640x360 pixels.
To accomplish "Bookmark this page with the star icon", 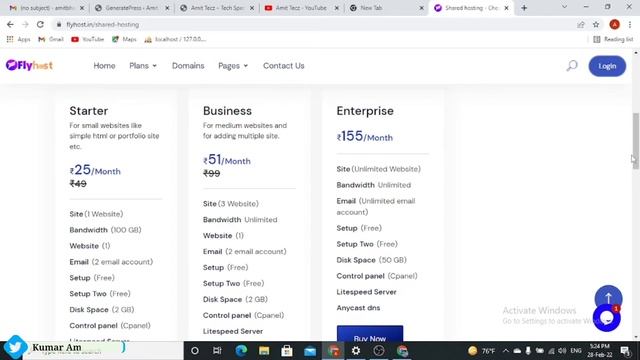I will click(x=596, y=24).
